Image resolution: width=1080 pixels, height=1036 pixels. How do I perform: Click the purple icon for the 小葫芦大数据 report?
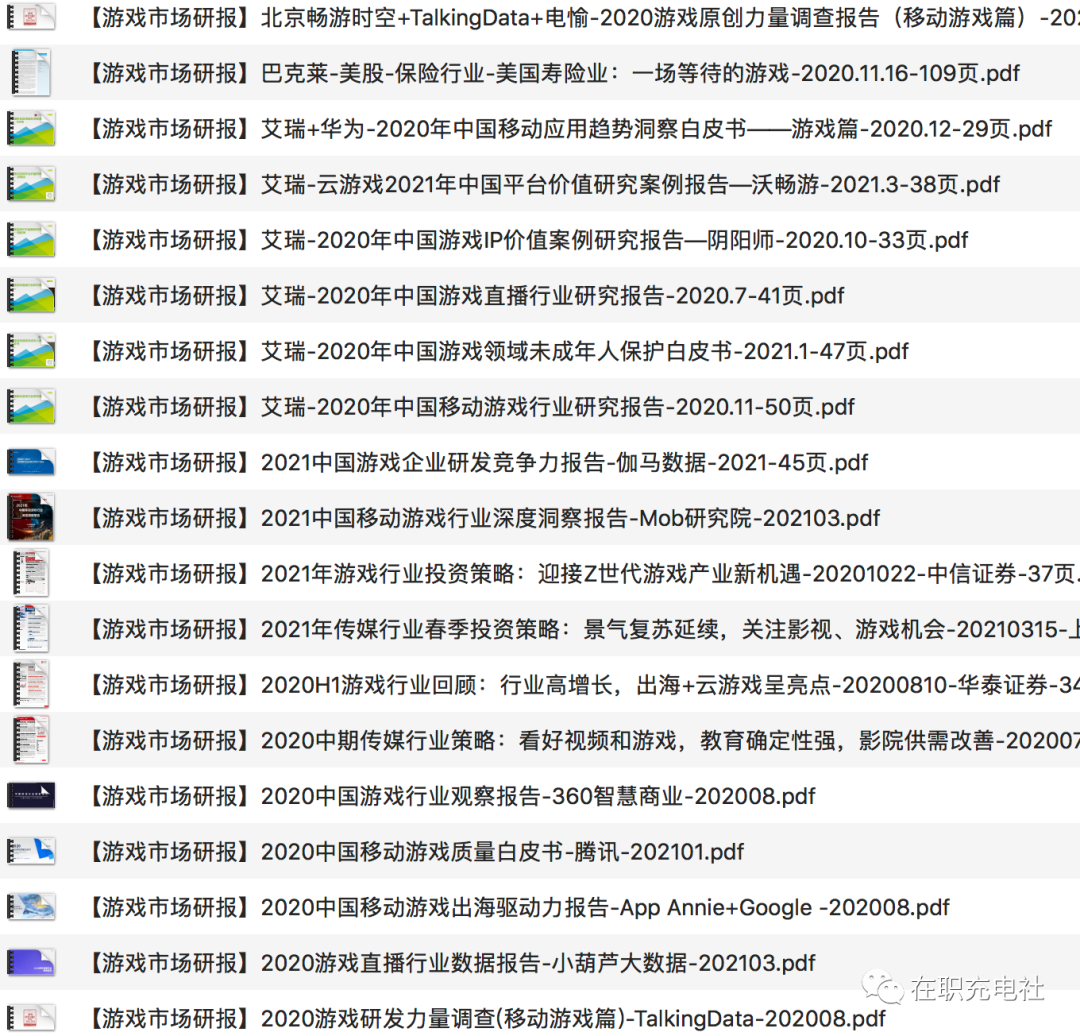pyautogui.click(x=30, y=963)
